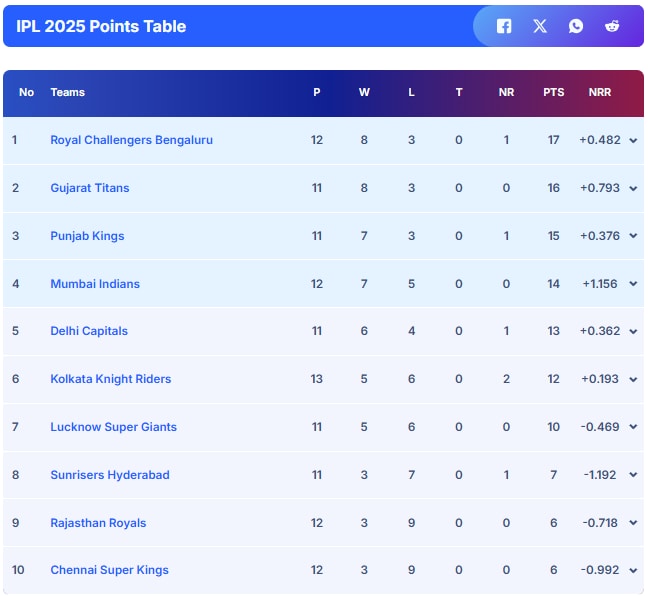Image resolution: width=648 pixels, height=596 pixels.
Task: Open Royal Challengers Bengaluru team link
Action: point(131,140)
